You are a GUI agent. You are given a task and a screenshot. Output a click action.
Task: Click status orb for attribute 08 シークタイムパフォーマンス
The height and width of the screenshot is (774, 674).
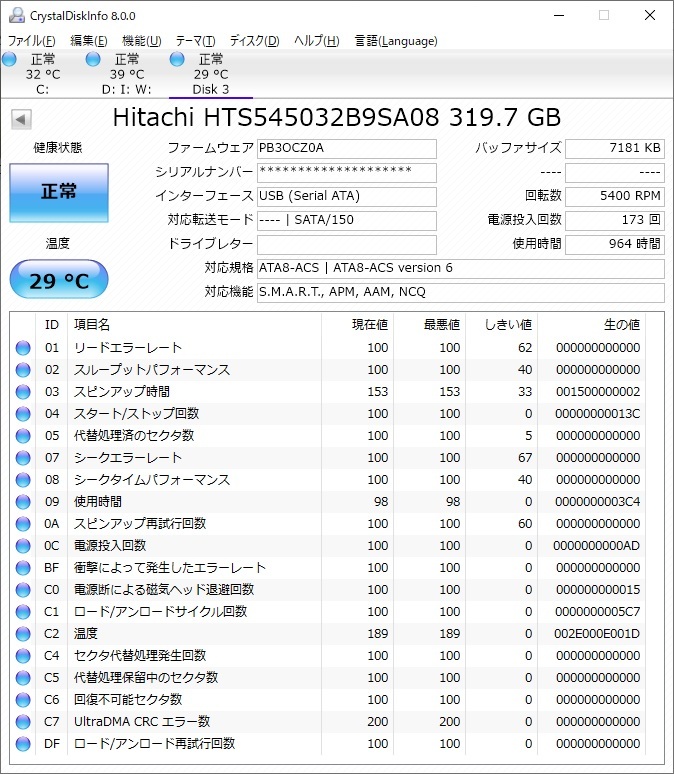click(x=23, y=480)
